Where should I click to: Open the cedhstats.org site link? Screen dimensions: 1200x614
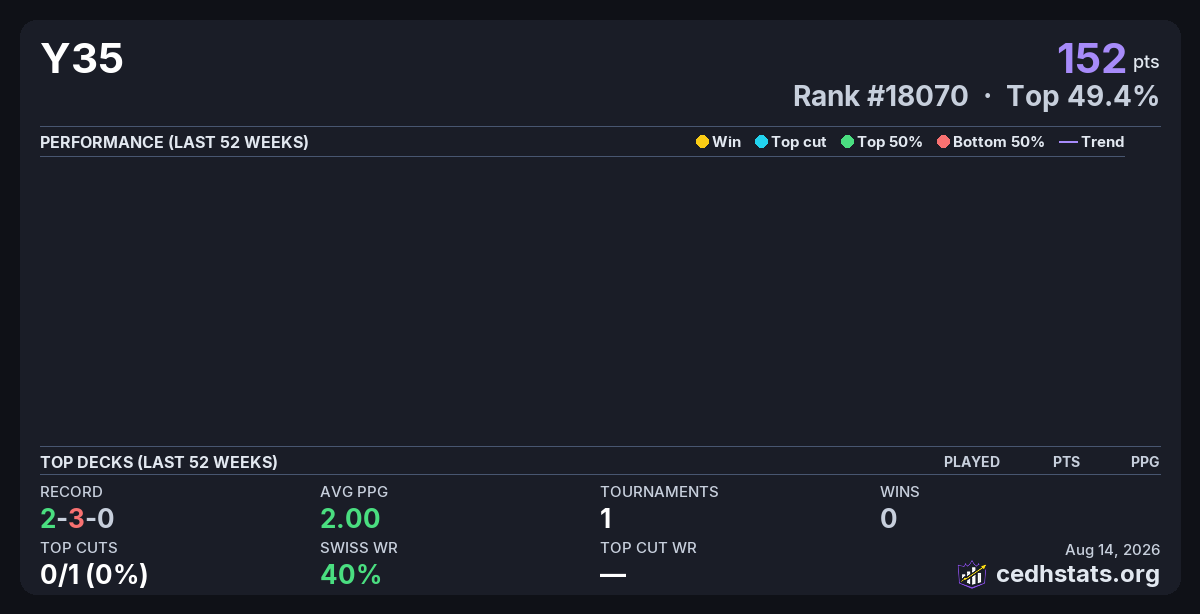click(1078, 574)
